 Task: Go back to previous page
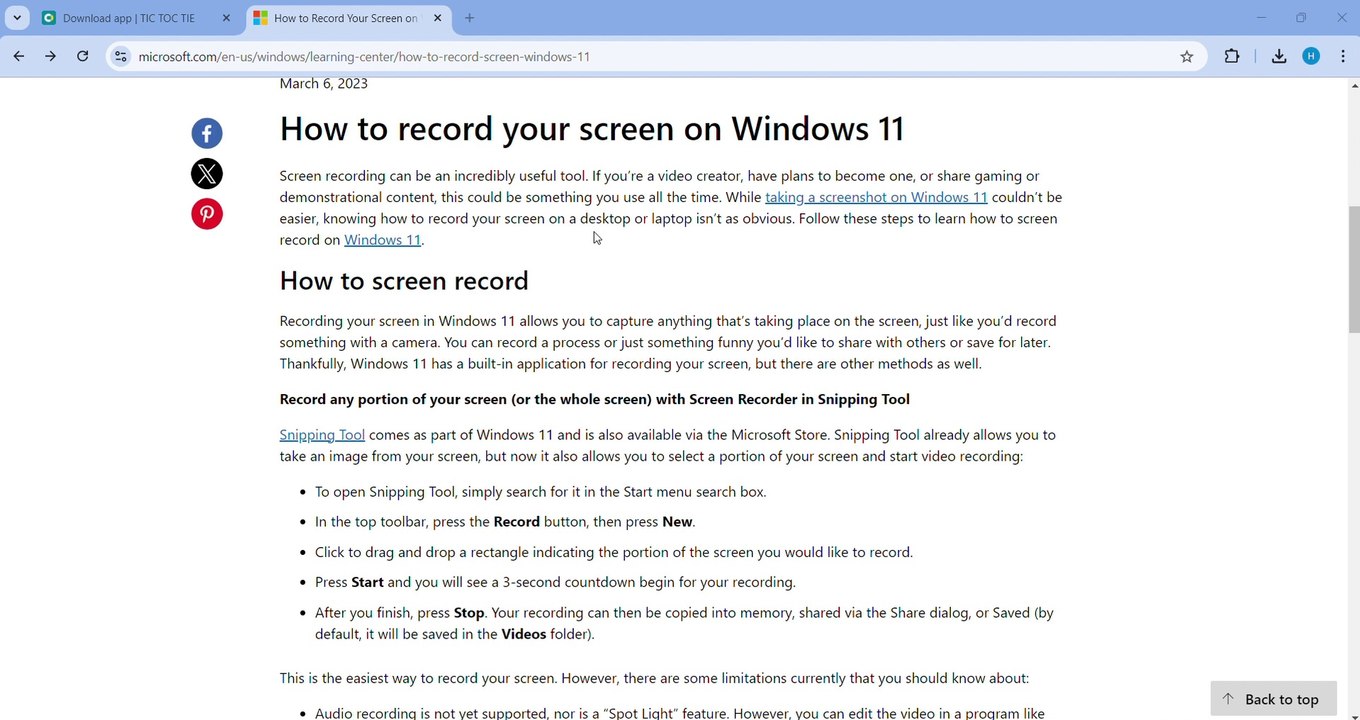tap(19, 57)
